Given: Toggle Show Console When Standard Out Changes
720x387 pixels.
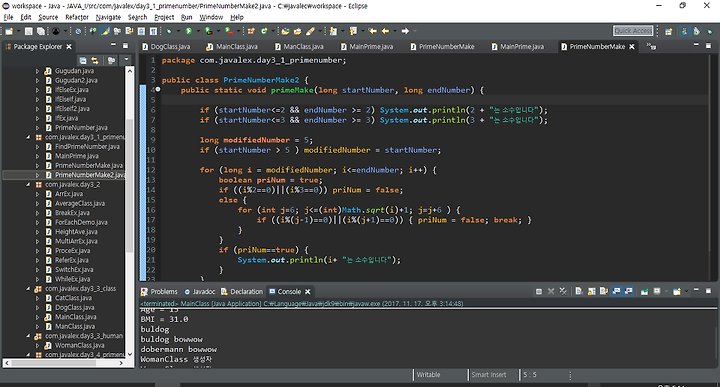Looking at the screenshot, I should pos(616,292).
